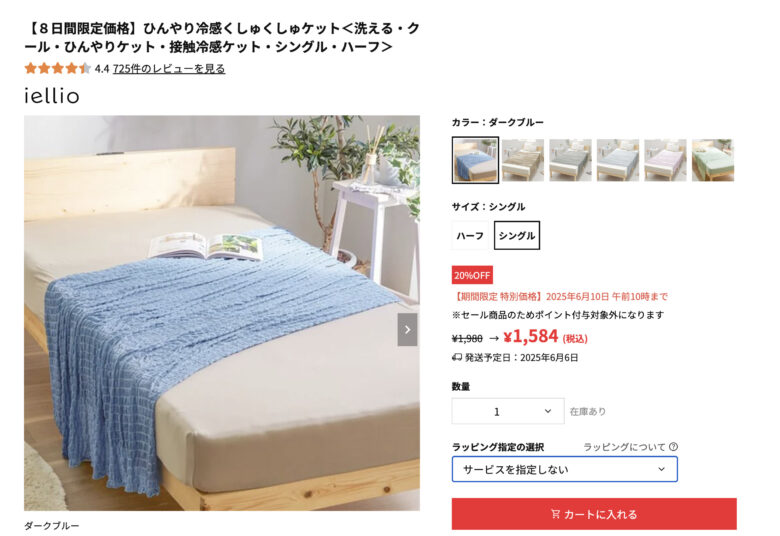Click the cart icon on カートに入れる button
Viewport: 780px width, 536px height.
[x=556, y=514]
